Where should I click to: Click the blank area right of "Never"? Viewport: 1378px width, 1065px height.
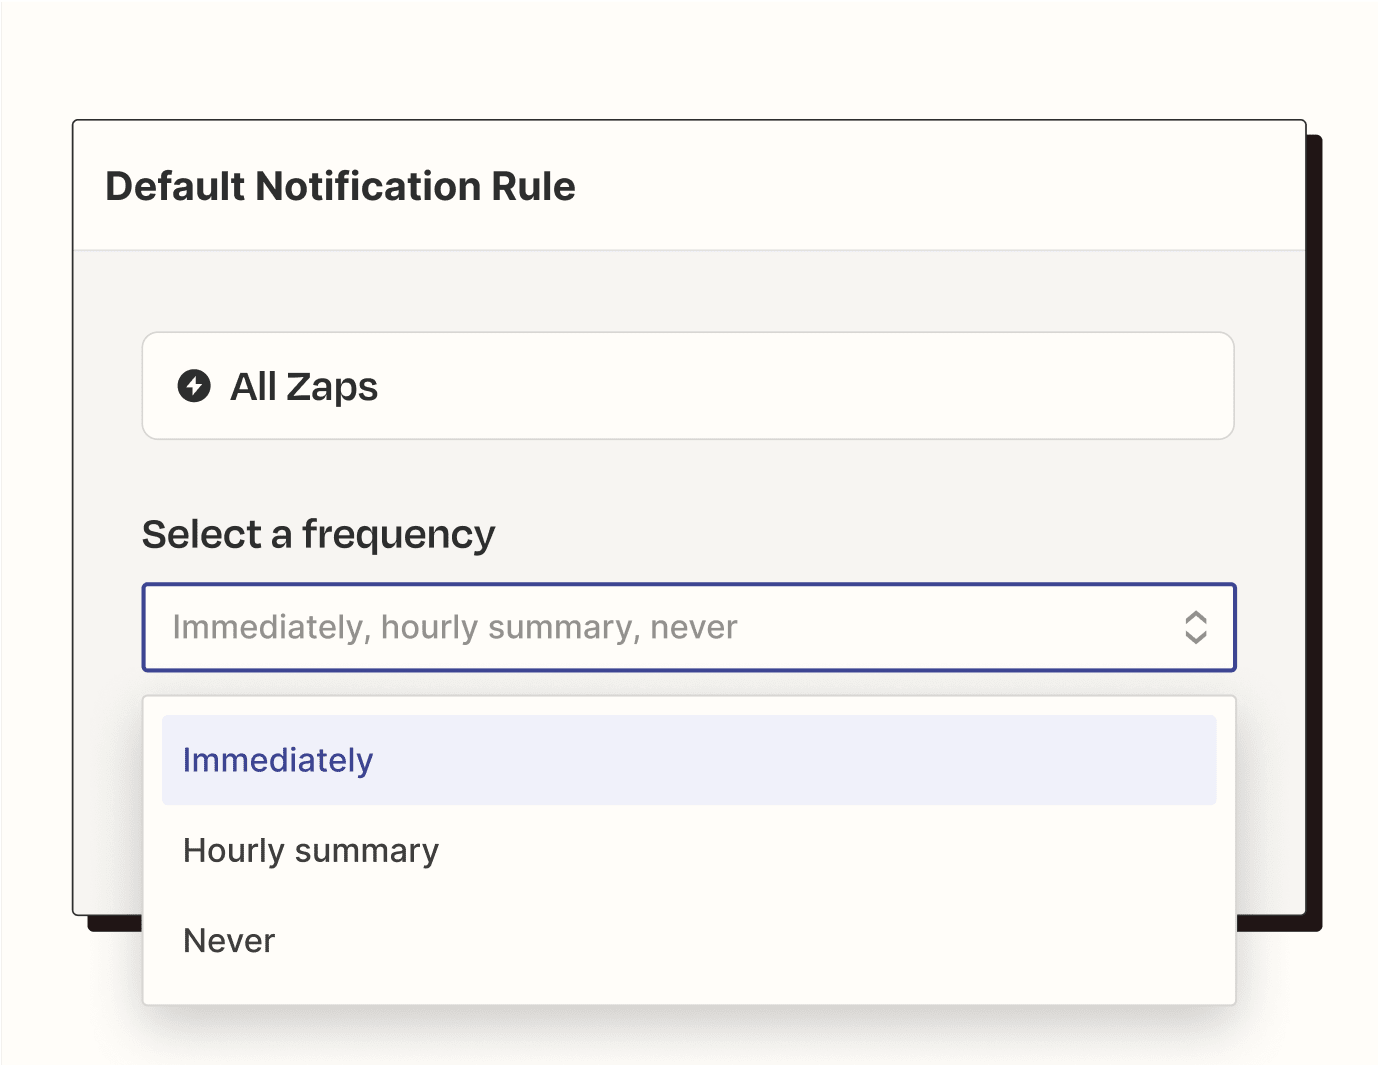[x=800, y=941]
